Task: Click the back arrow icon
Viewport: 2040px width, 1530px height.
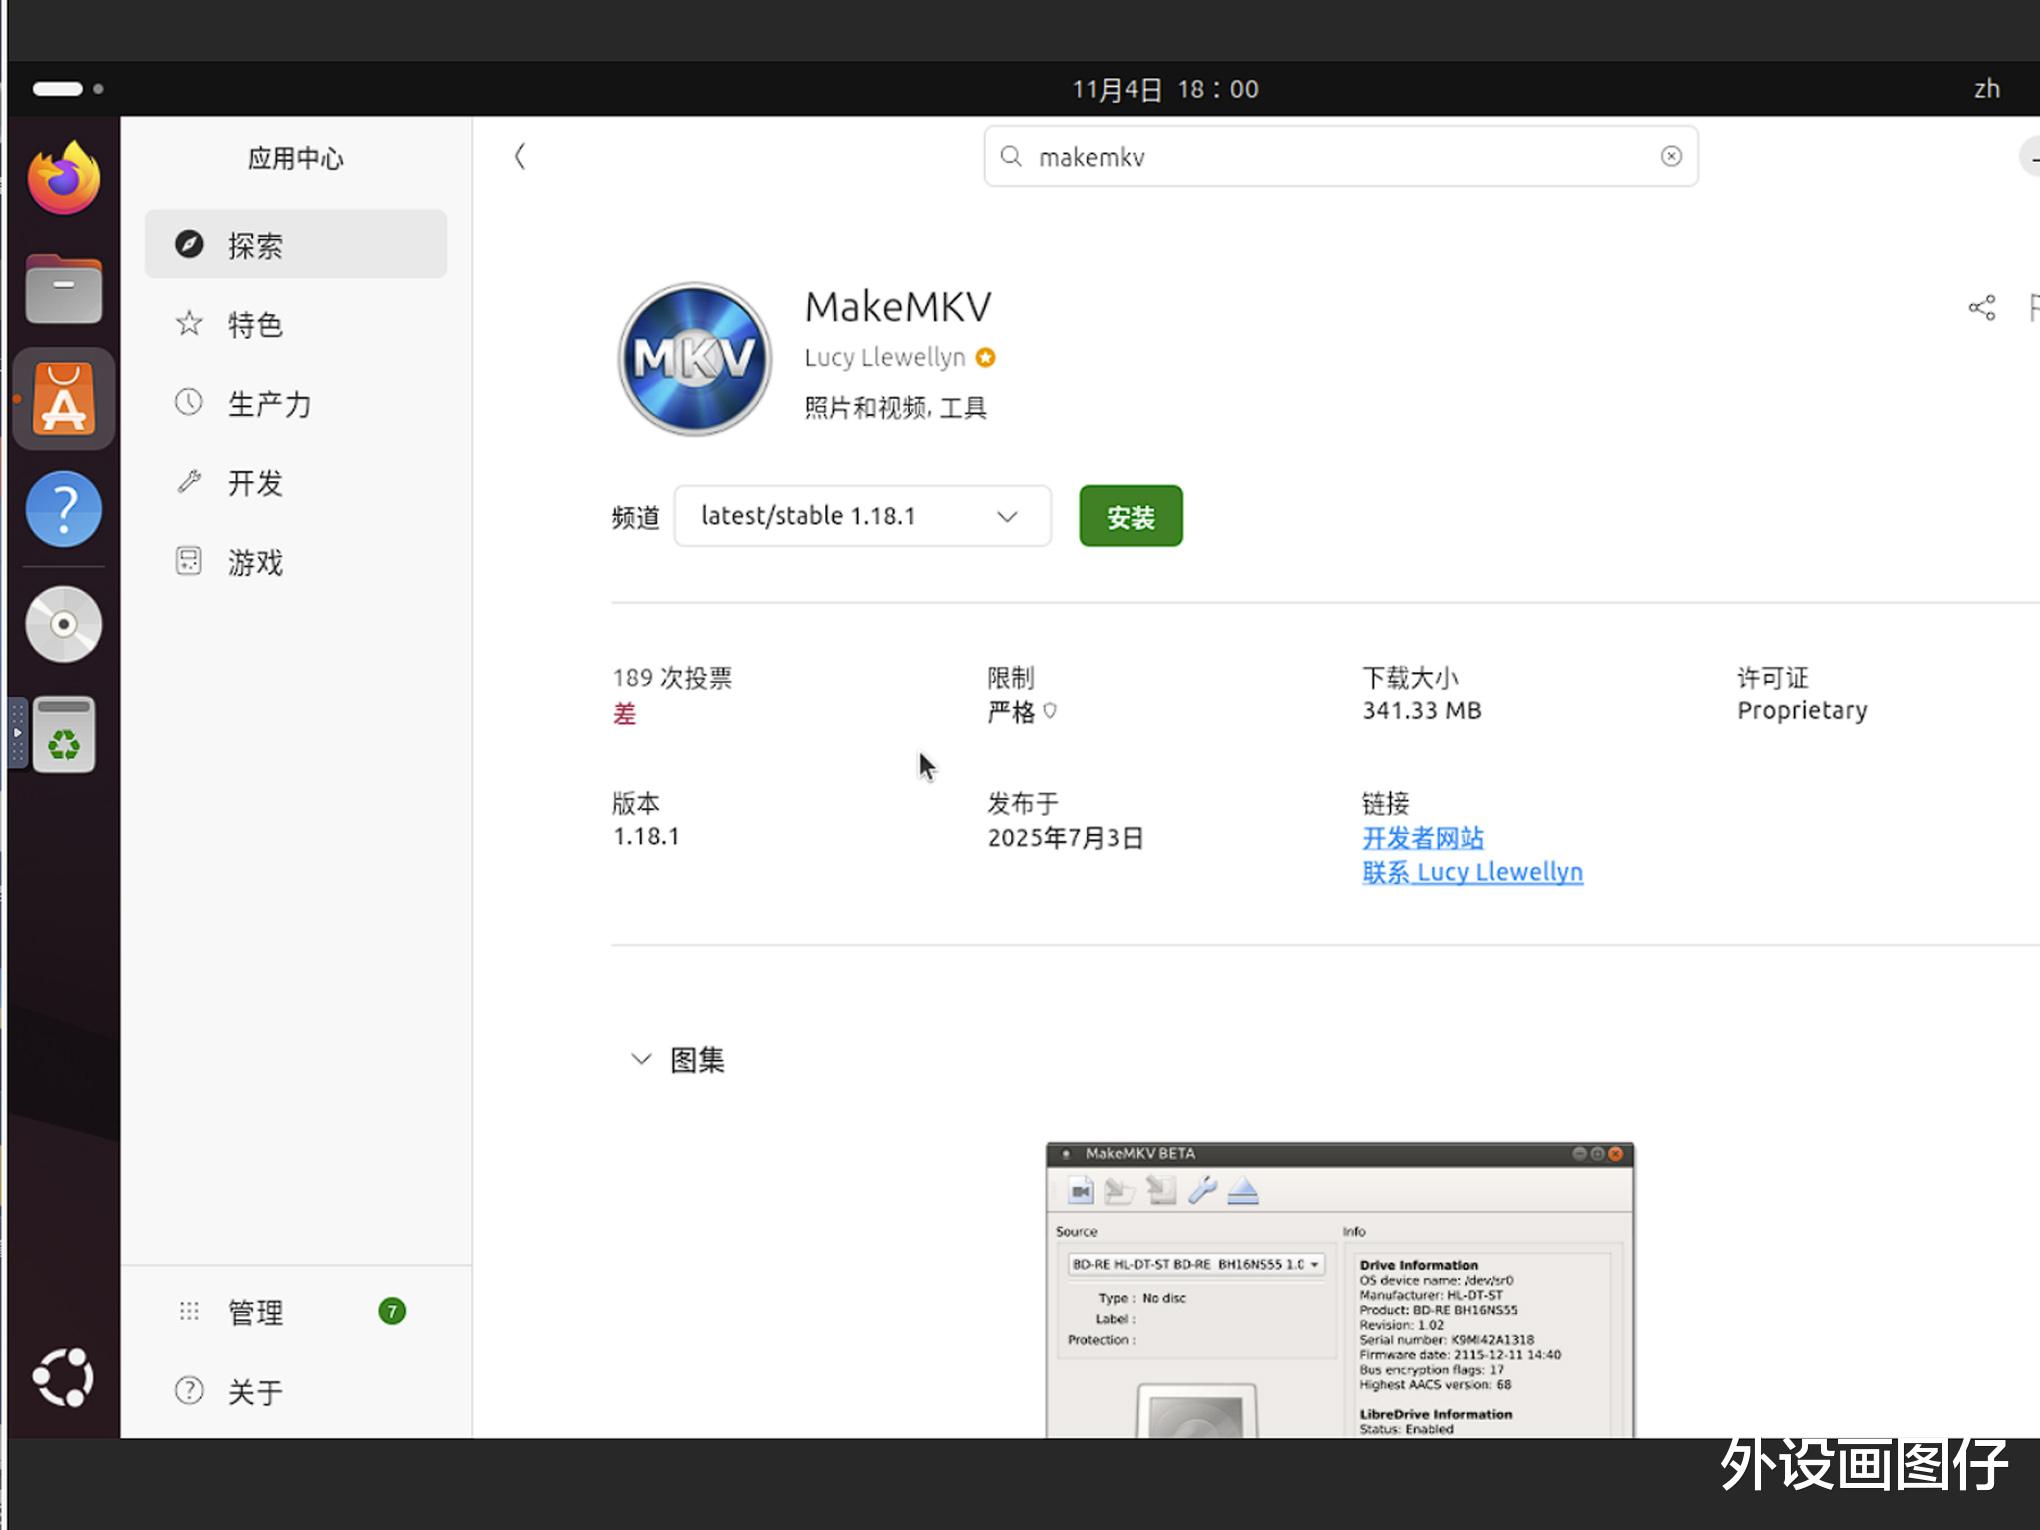Action: [520, 156]
